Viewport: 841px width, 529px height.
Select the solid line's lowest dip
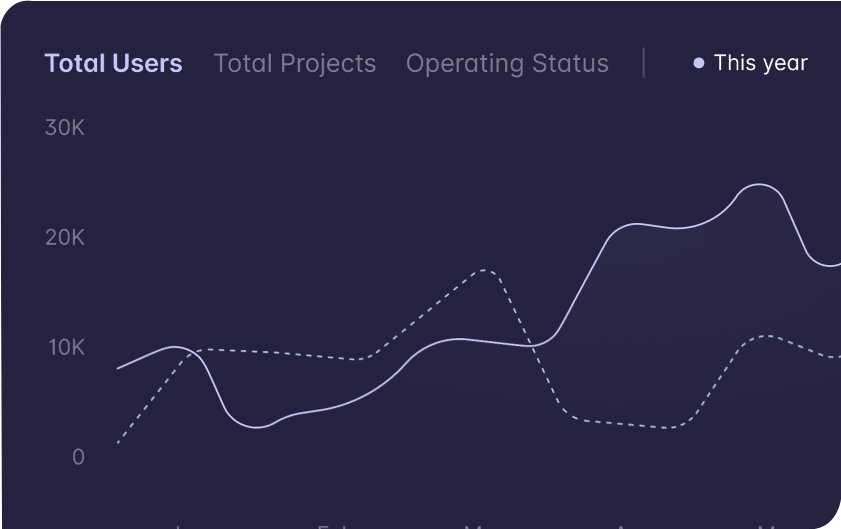[x=258, y=427]
